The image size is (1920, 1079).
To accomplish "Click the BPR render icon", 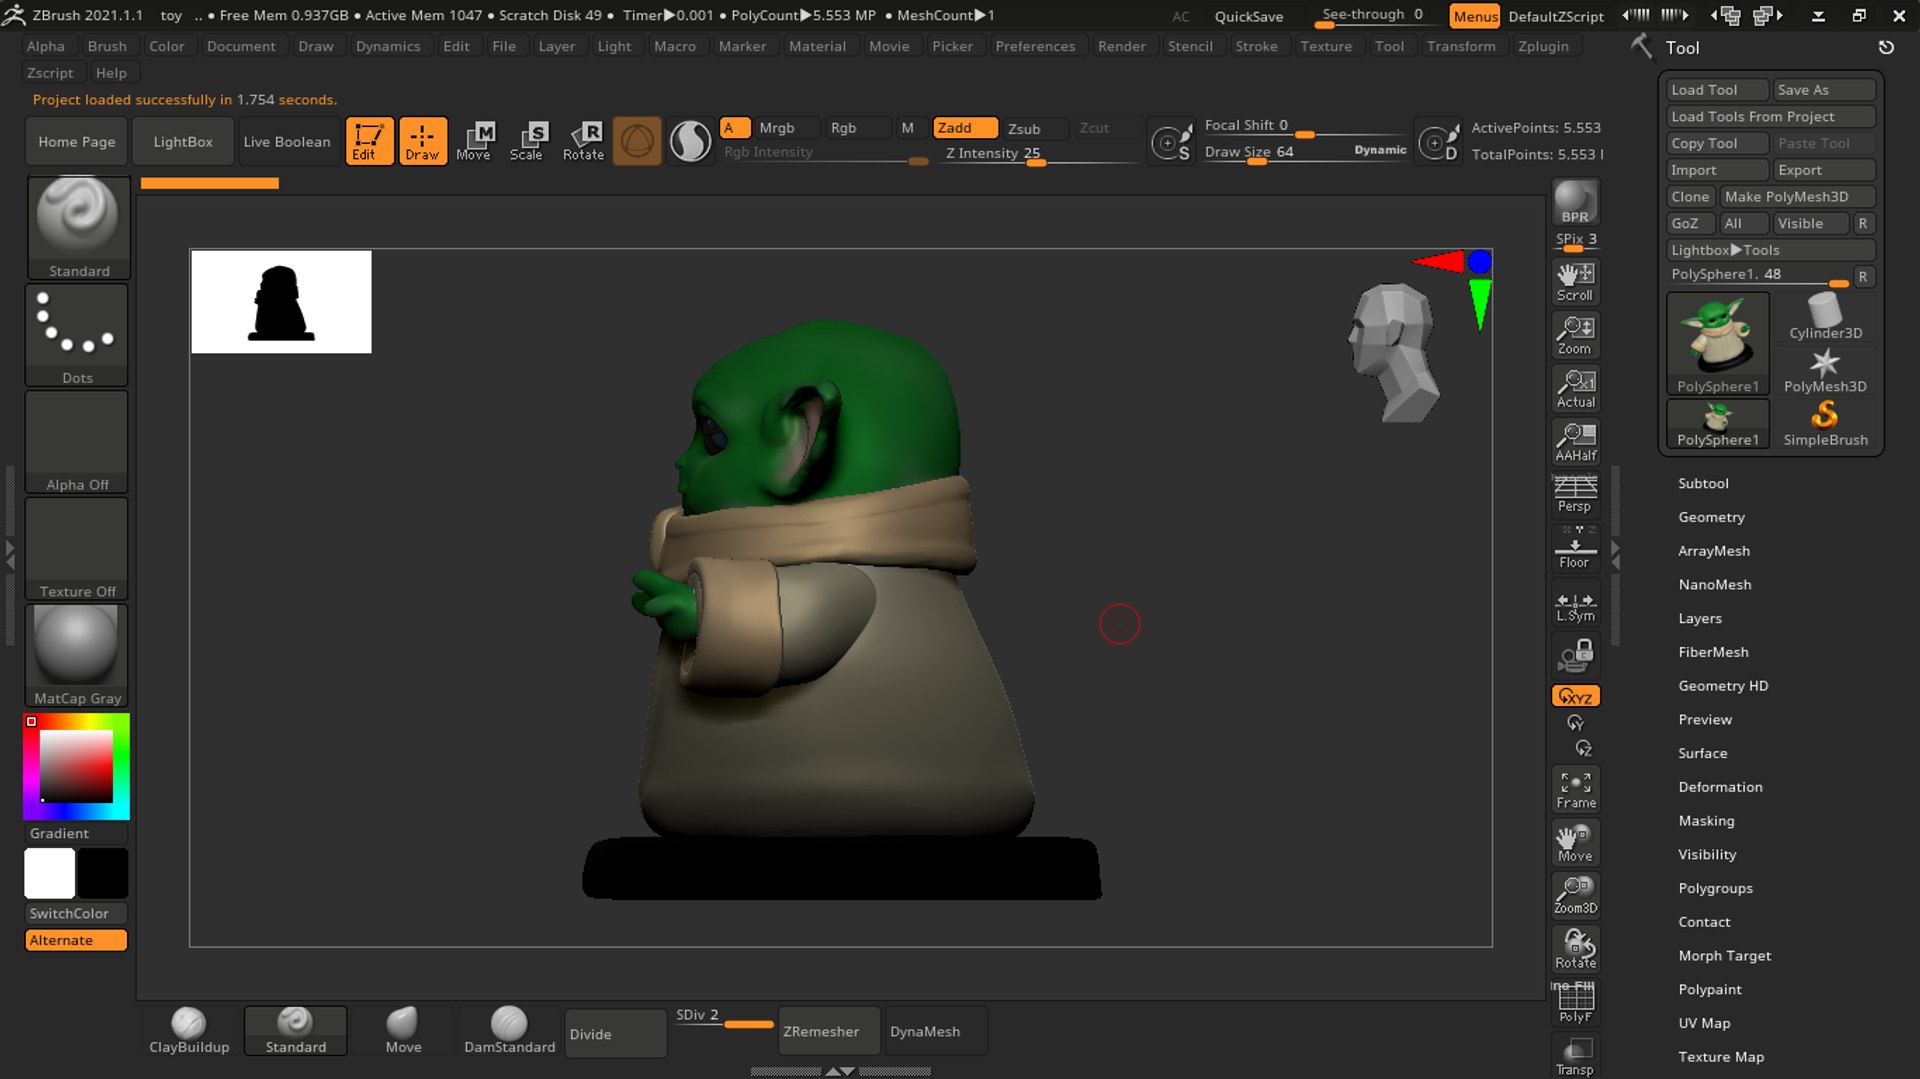I will [x=1575, y=202].
